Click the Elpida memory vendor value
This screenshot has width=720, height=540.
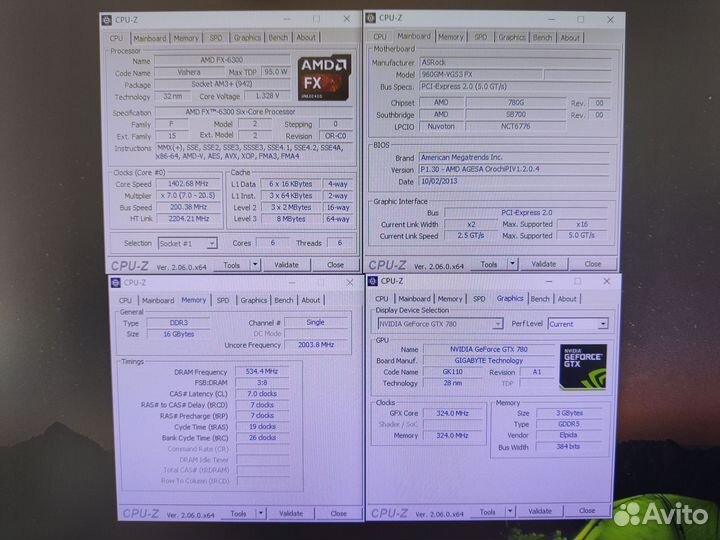coord(568,435)
